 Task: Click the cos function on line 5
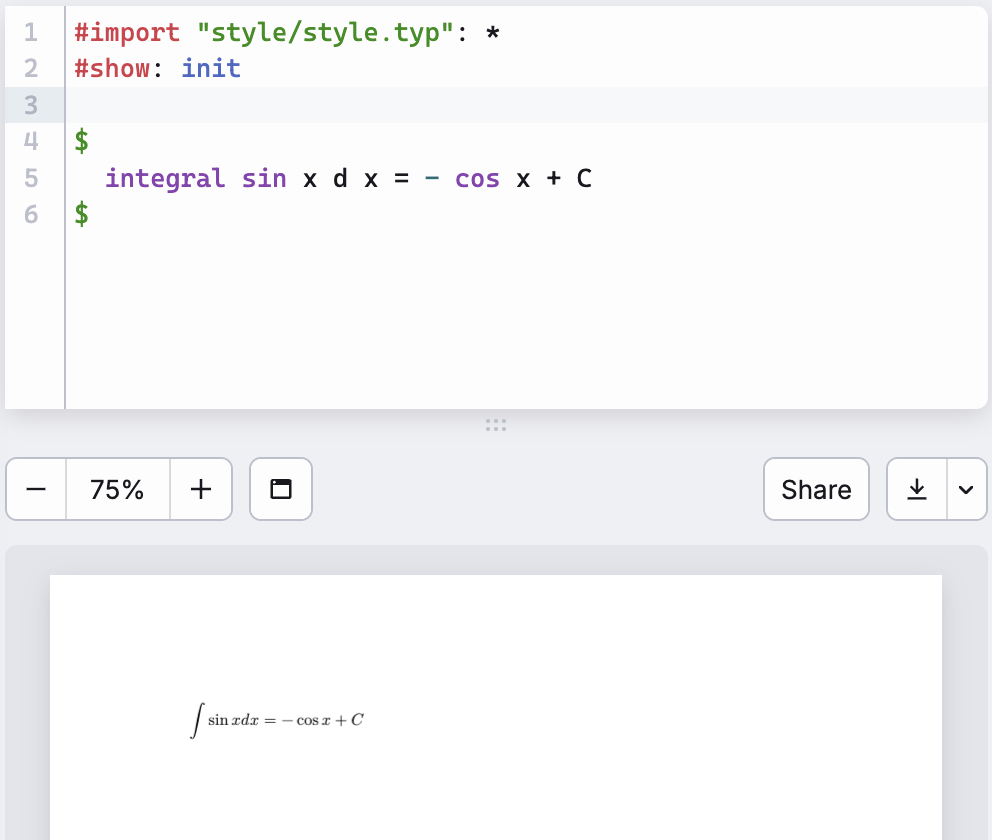[x=478, y=179]
